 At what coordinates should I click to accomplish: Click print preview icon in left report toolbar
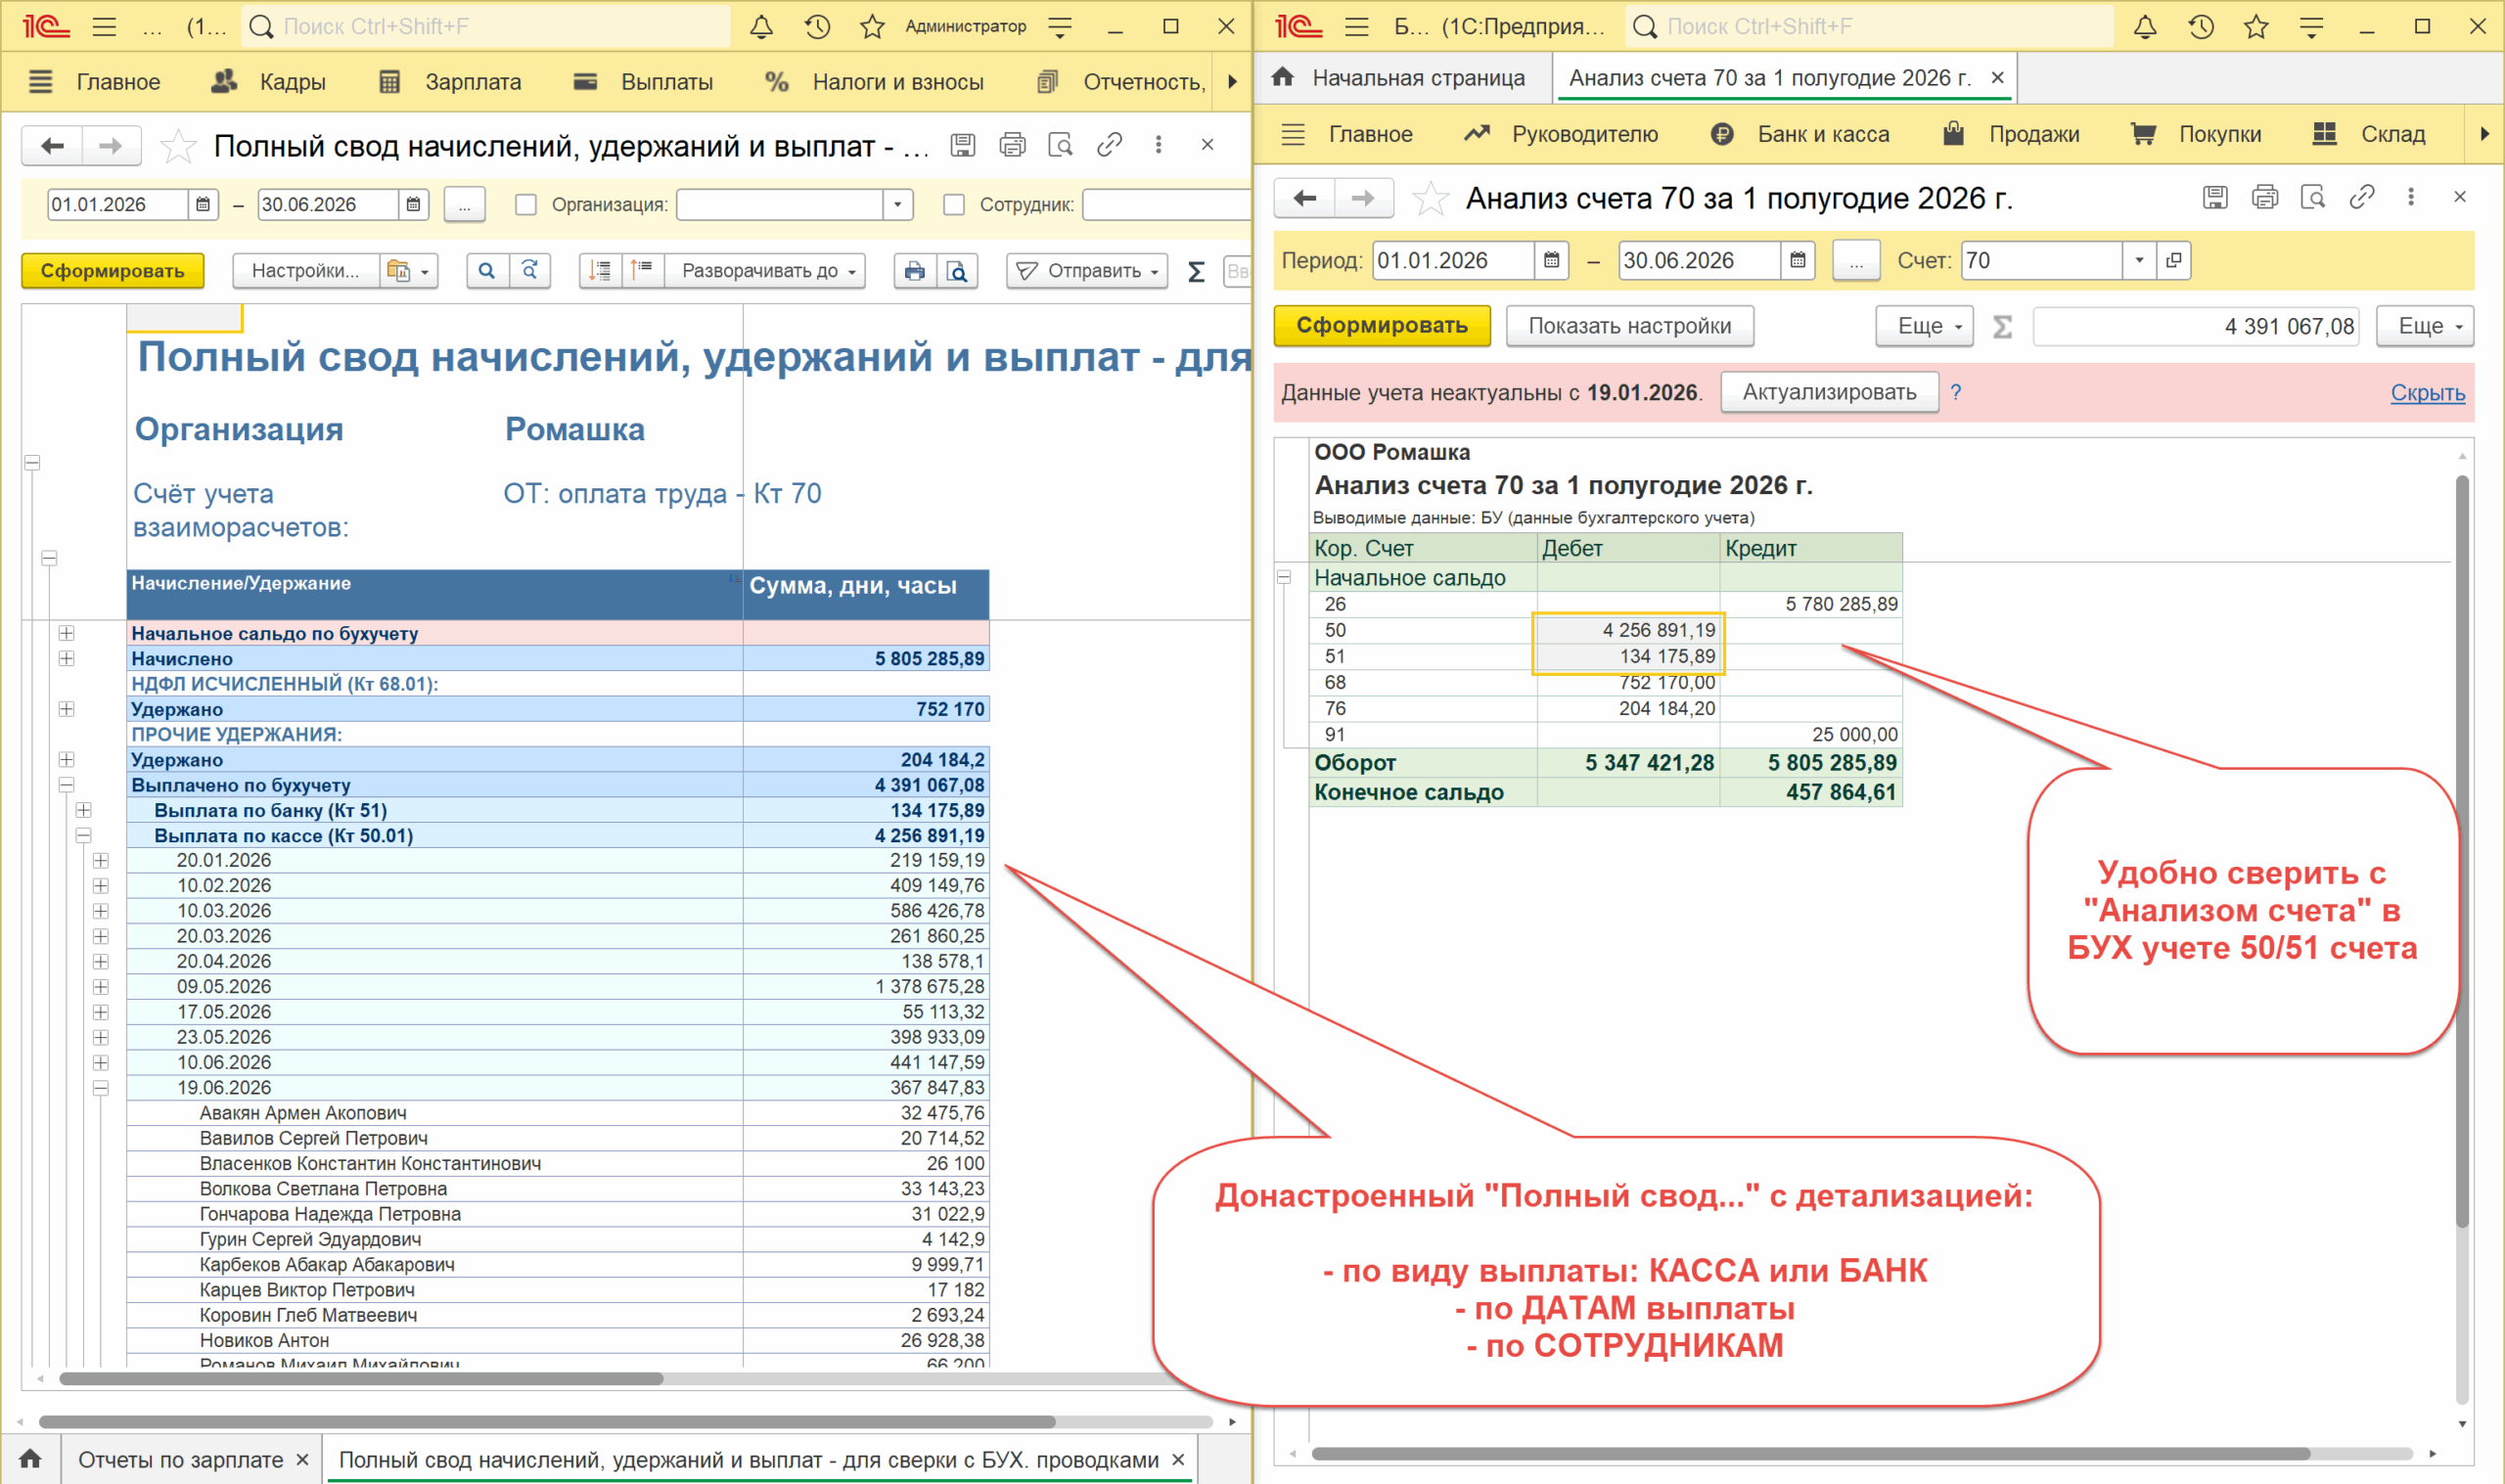pos(957,271)
